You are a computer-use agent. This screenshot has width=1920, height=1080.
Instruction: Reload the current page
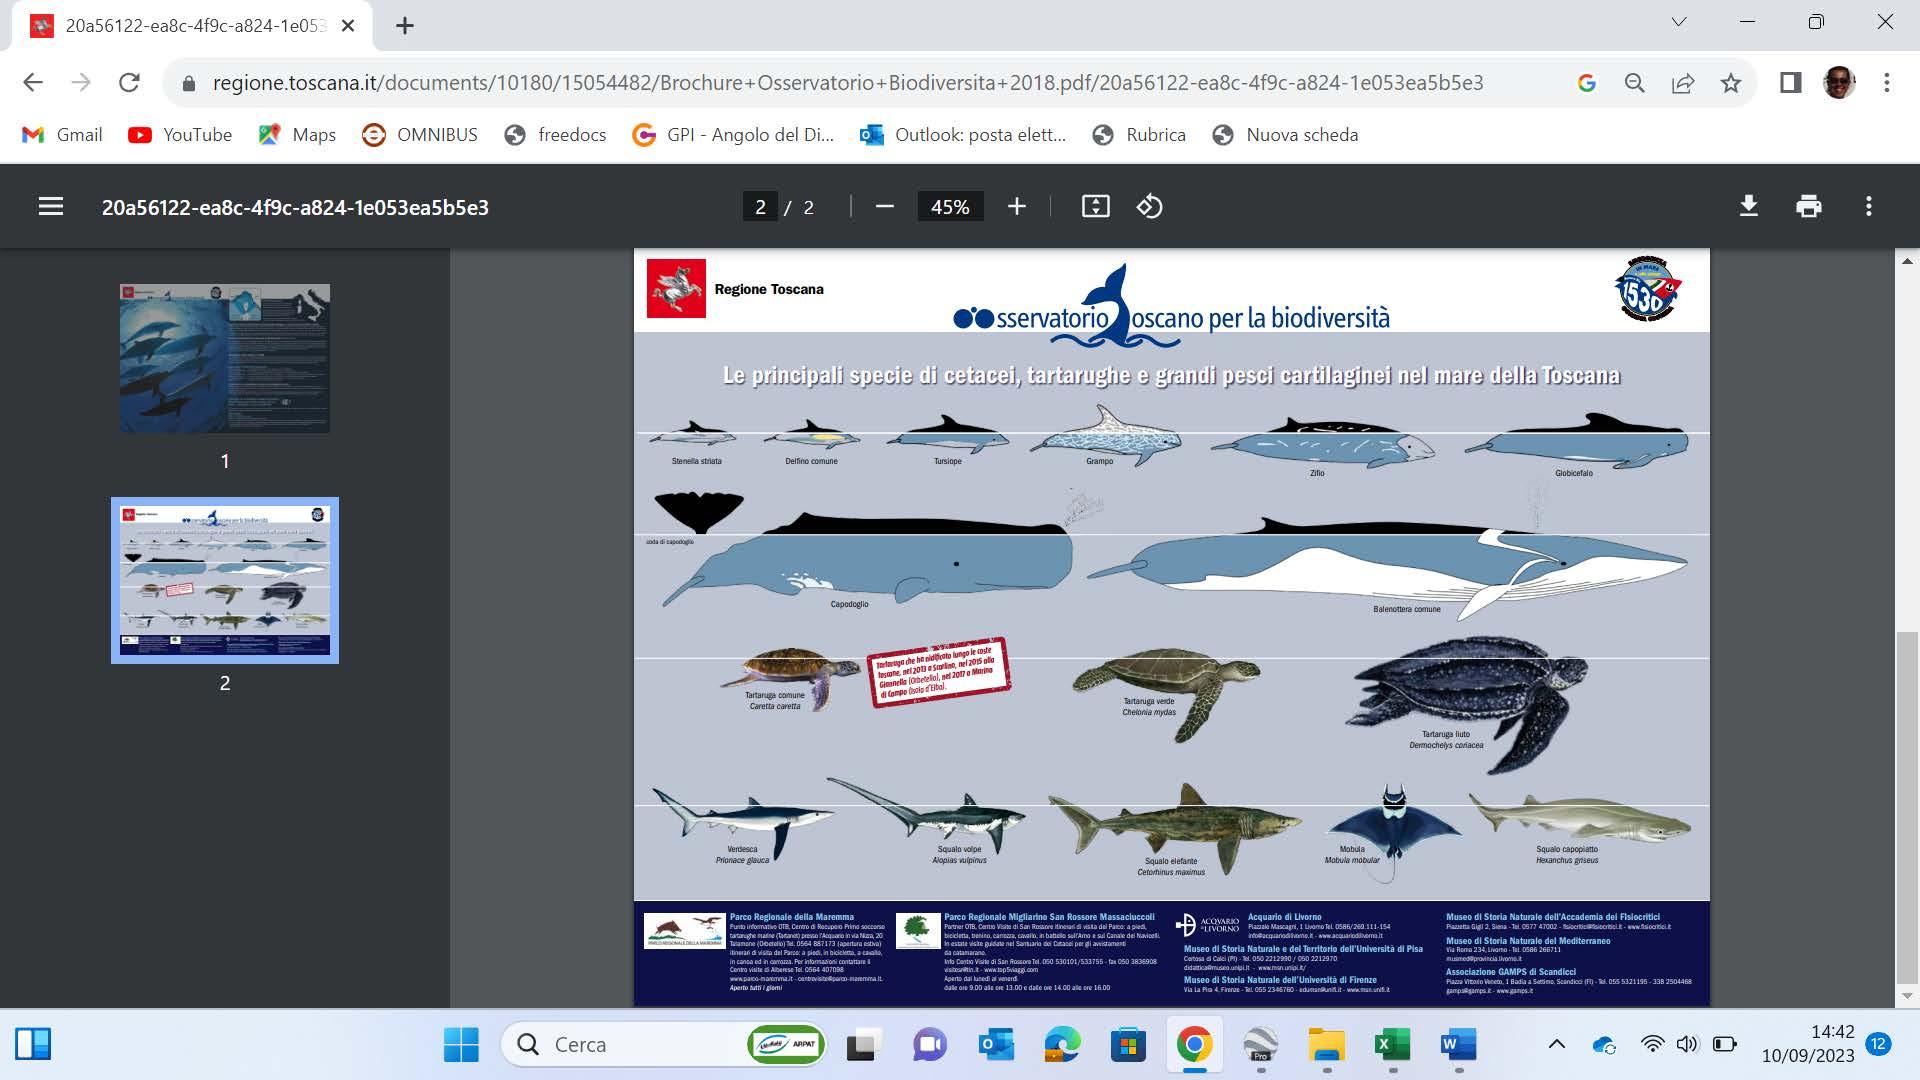(129, 83)
